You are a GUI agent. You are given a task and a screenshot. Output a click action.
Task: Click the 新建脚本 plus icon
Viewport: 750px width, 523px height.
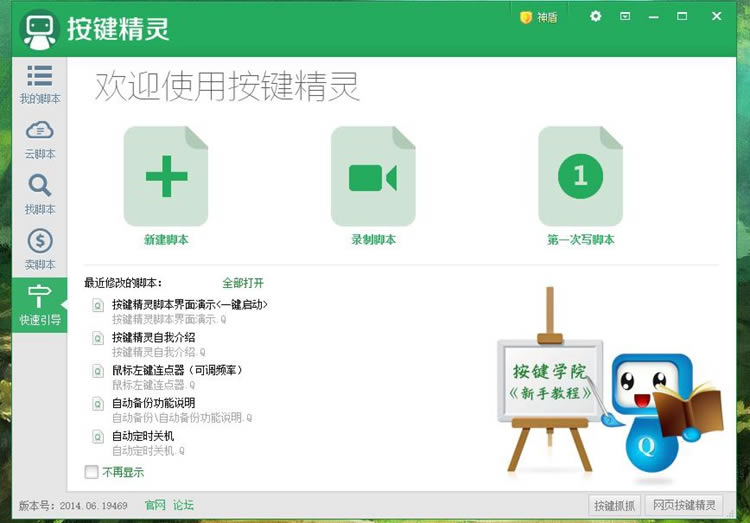click(x=166, y=177)
